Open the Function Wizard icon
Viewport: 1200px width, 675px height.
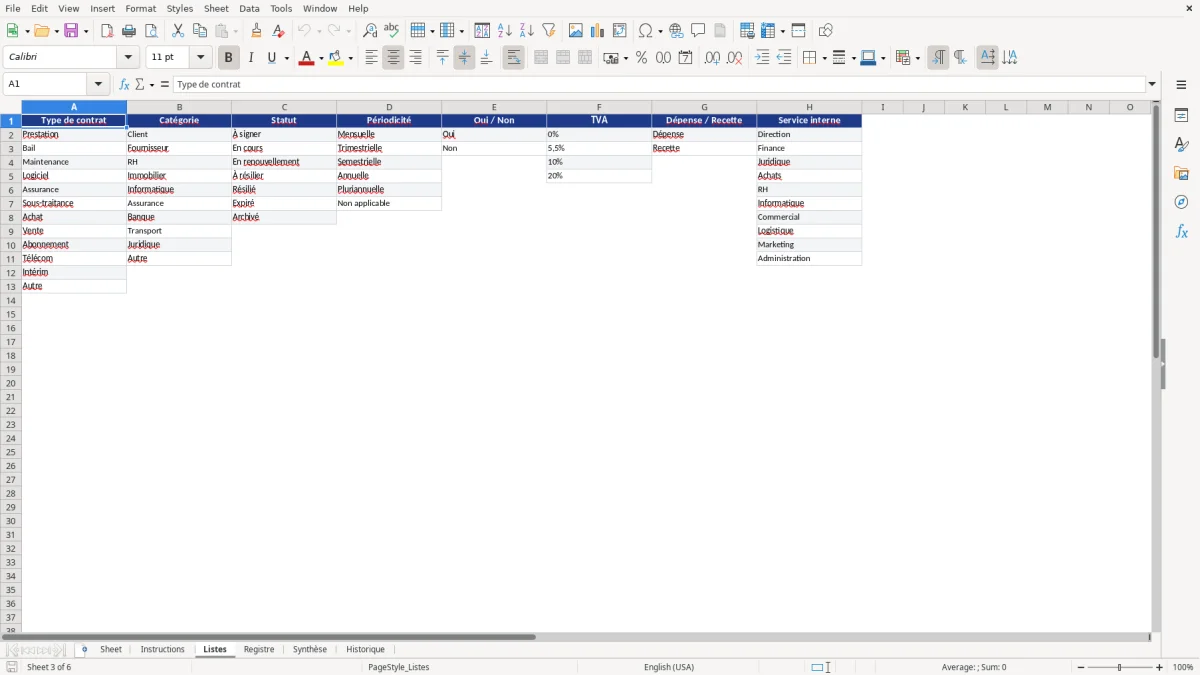124,84
